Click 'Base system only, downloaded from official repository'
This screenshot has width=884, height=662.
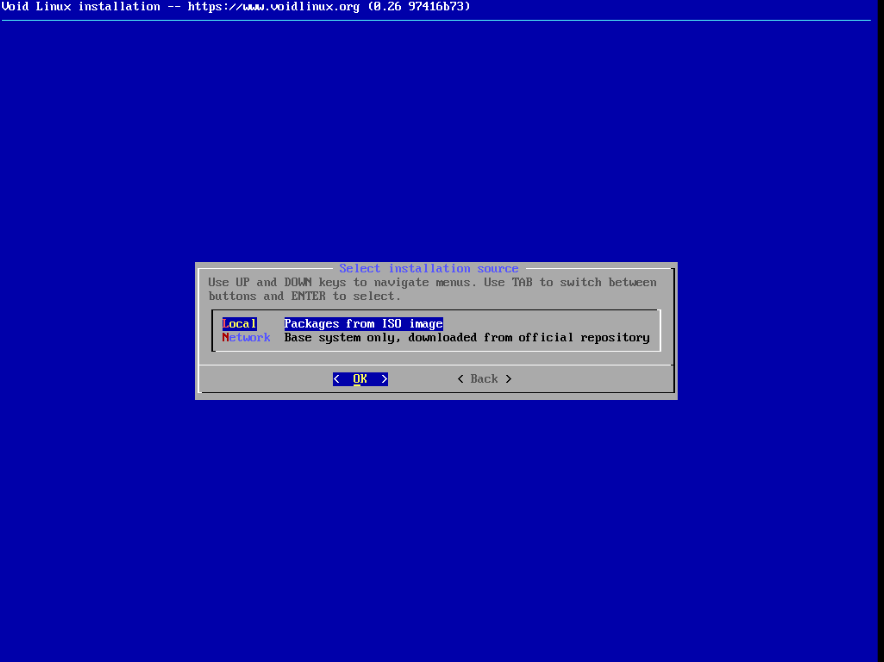tap(466, 337)
